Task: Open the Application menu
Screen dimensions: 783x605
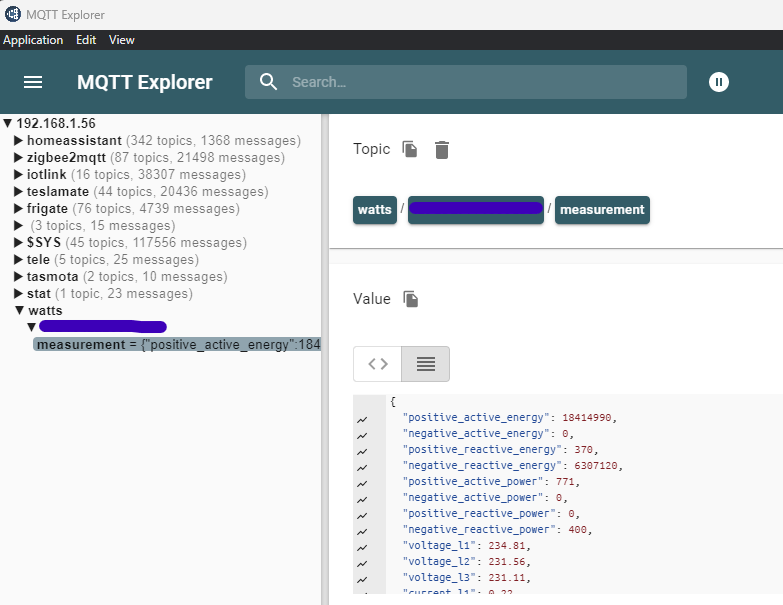Action: point(33,40)
